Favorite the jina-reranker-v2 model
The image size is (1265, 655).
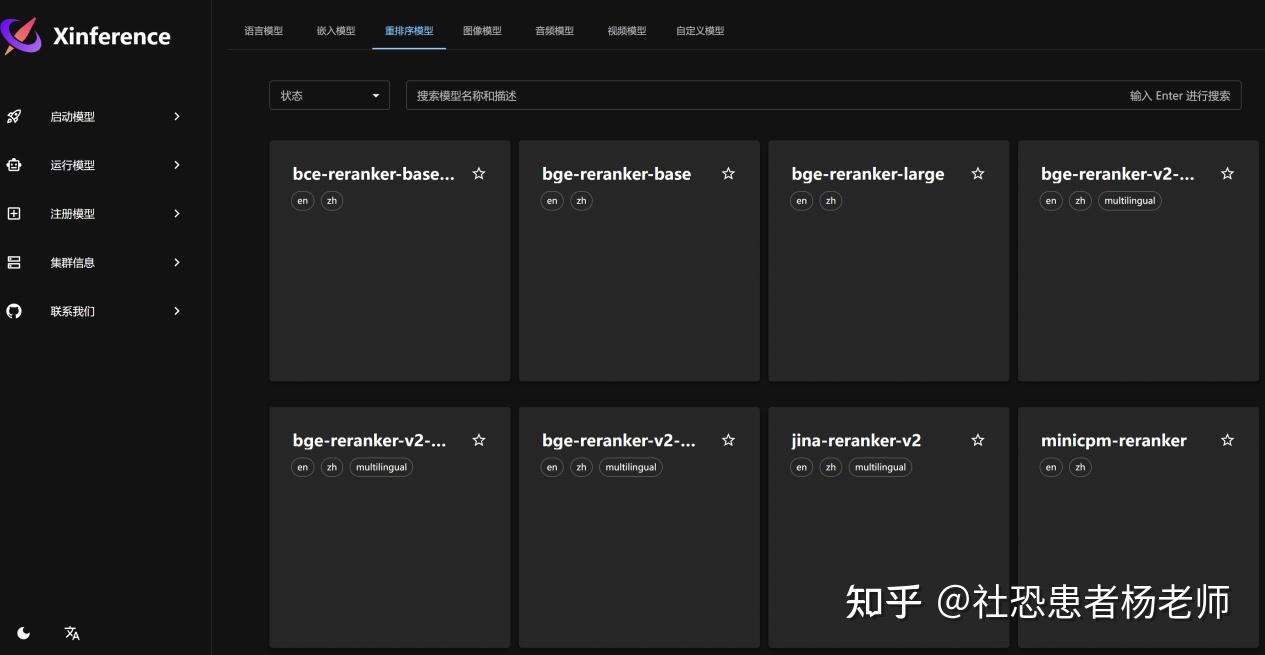coord(977,440)
